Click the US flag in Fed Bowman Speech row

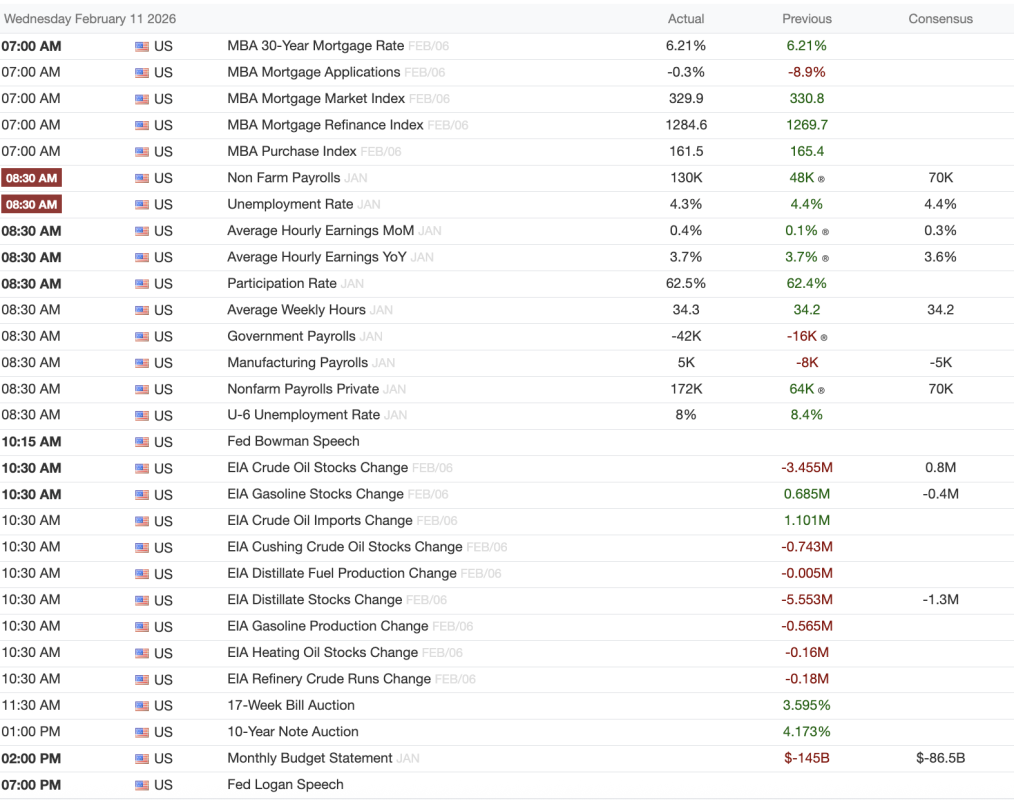click(x=142, y=442)
